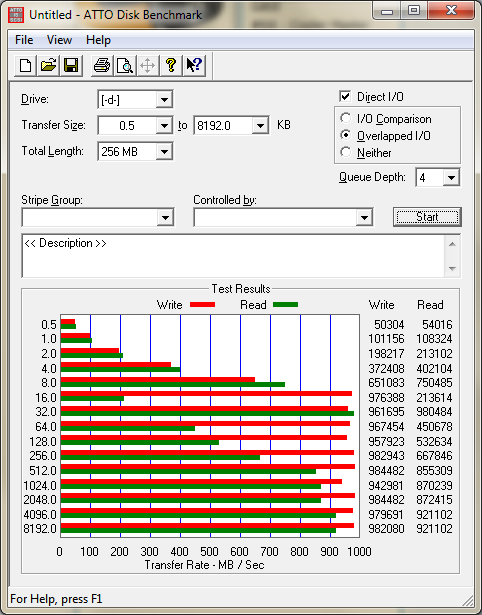Open Print Preview toolbar icon
This screenshot has height=615, width=482.
click(x=125, y=65)
